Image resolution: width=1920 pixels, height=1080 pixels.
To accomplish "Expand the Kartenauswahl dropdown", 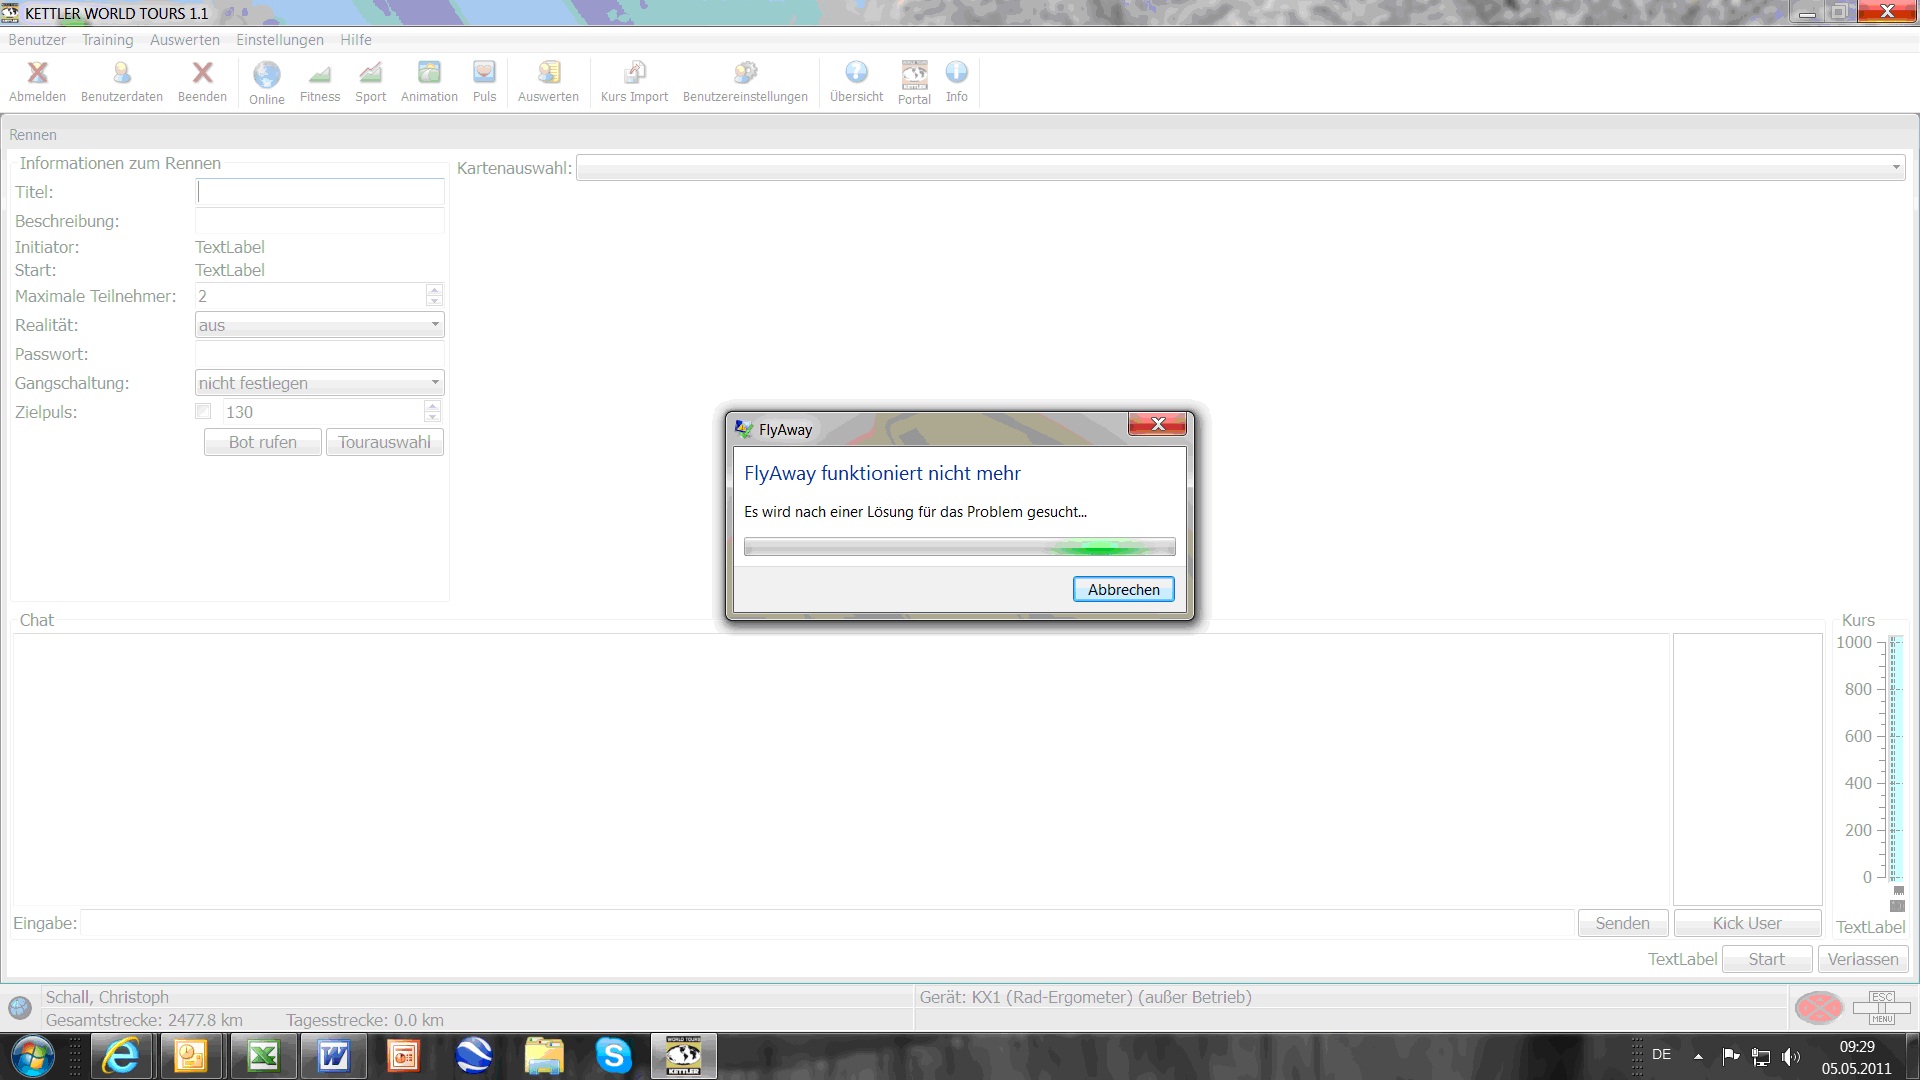I will tap(1895, 168).
